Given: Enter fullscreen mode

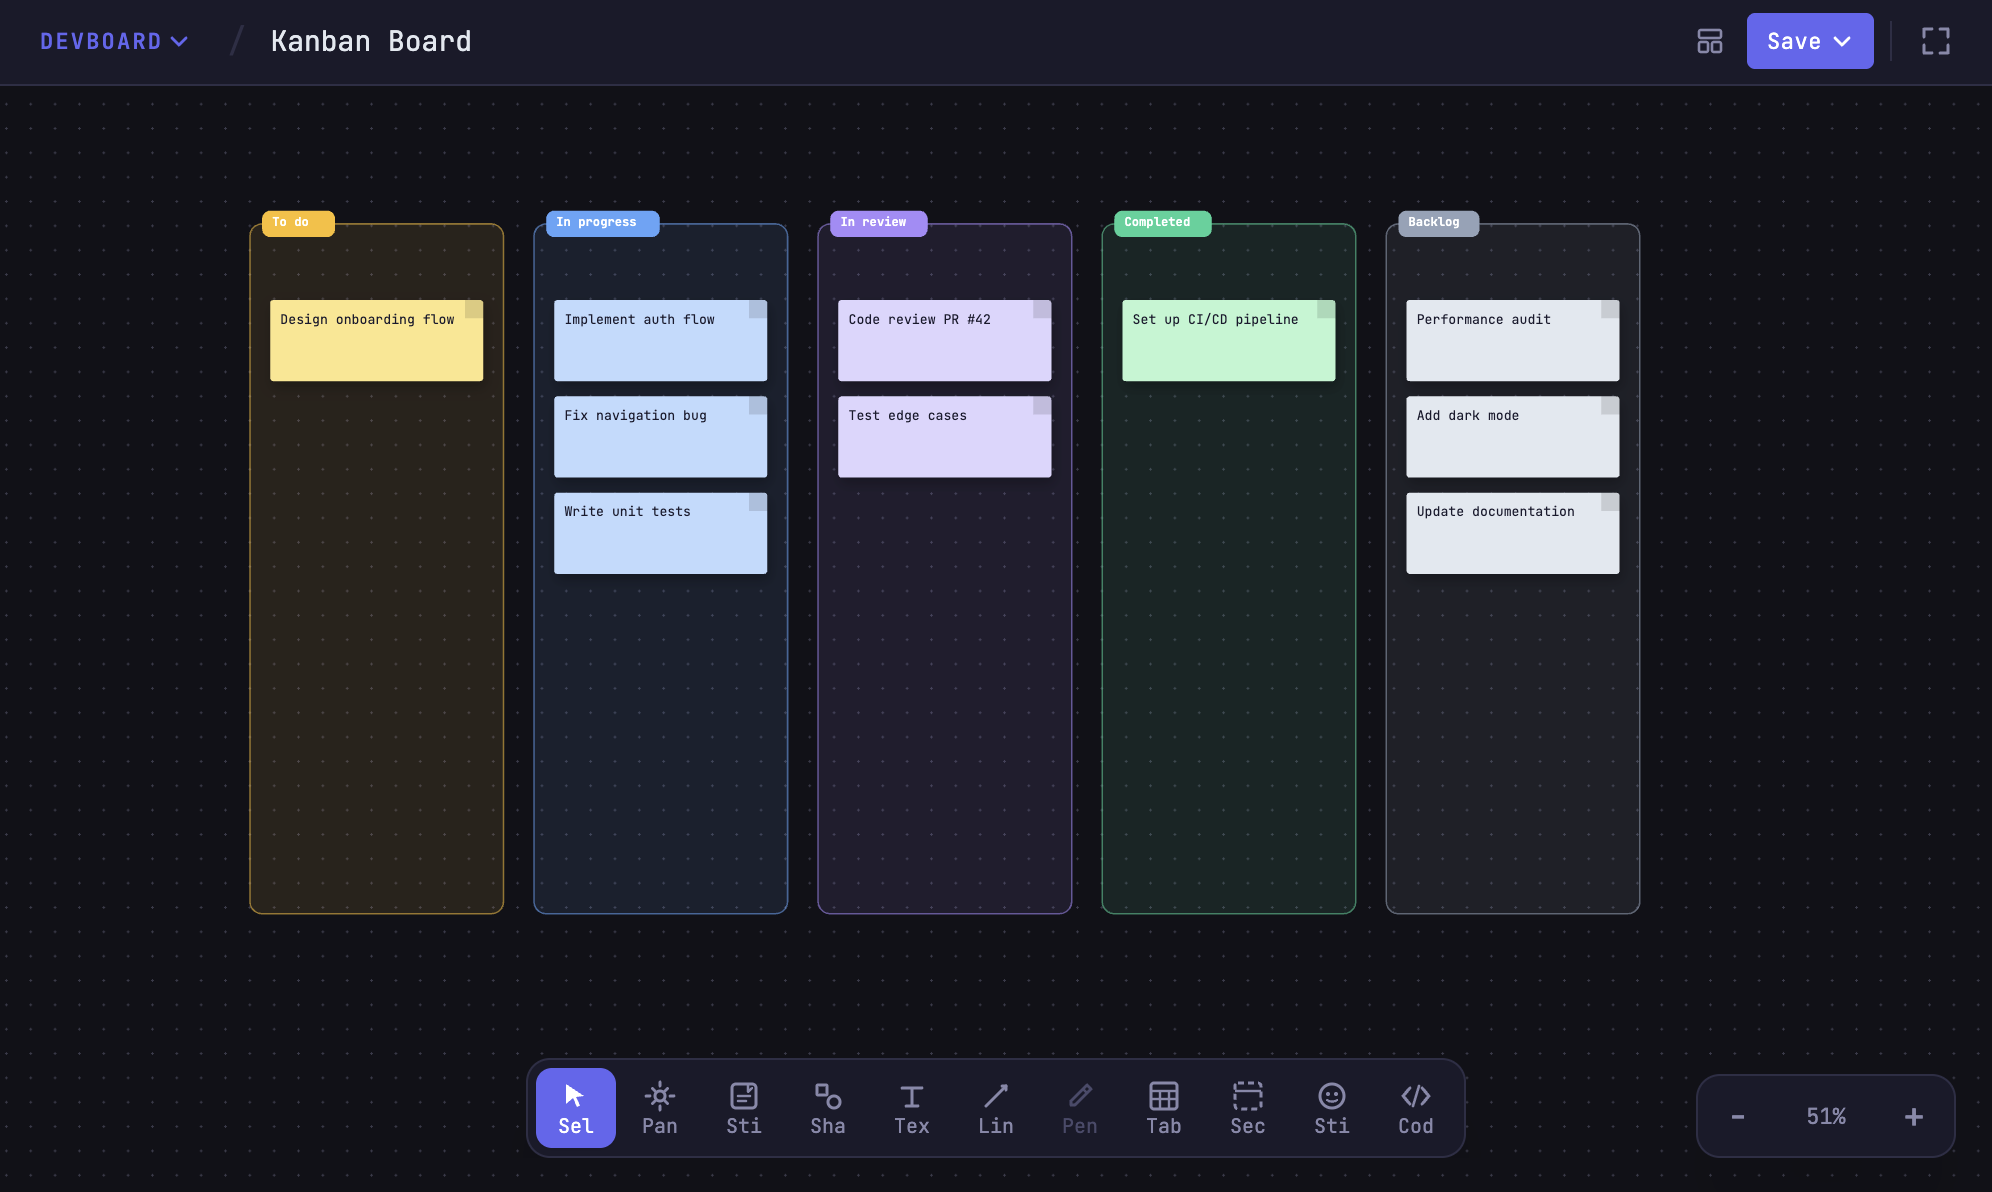Looking at the screenshot, I should click(1935, 41).
